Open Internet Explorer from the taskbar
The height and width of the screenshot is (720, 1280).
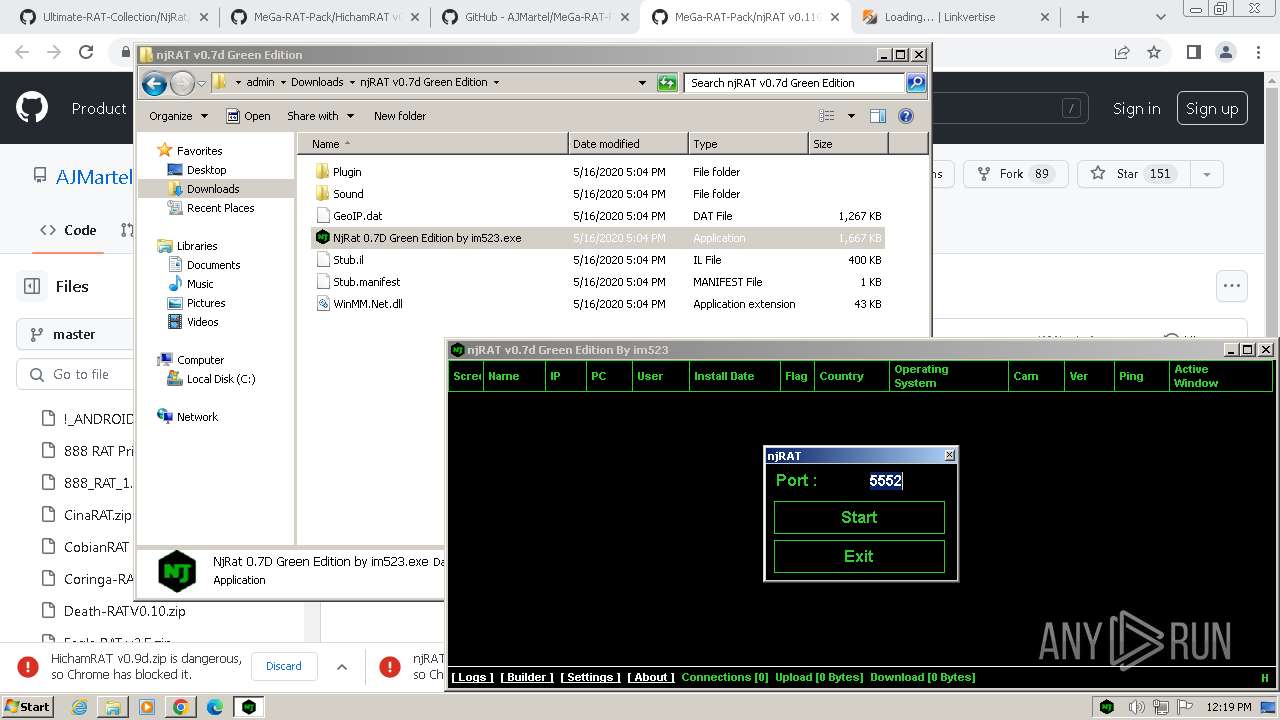(80, 707)
